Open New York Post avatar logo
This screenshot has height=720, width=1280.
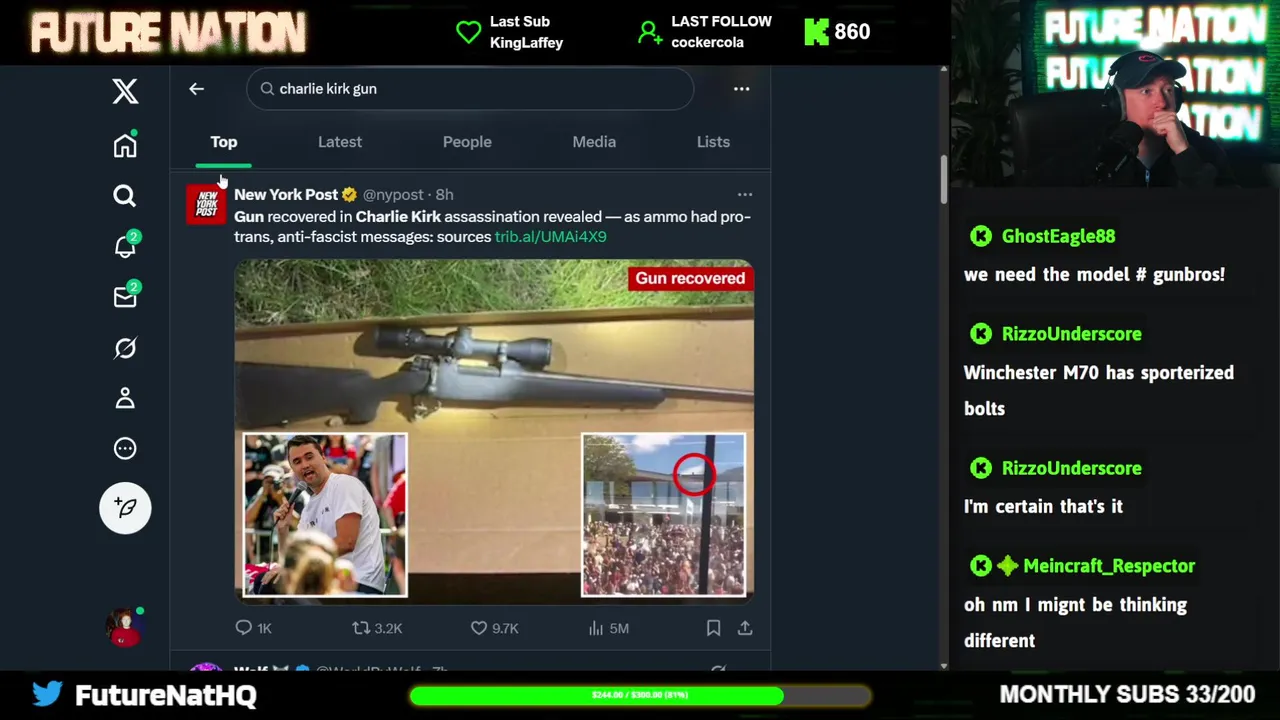click(206, 204)
